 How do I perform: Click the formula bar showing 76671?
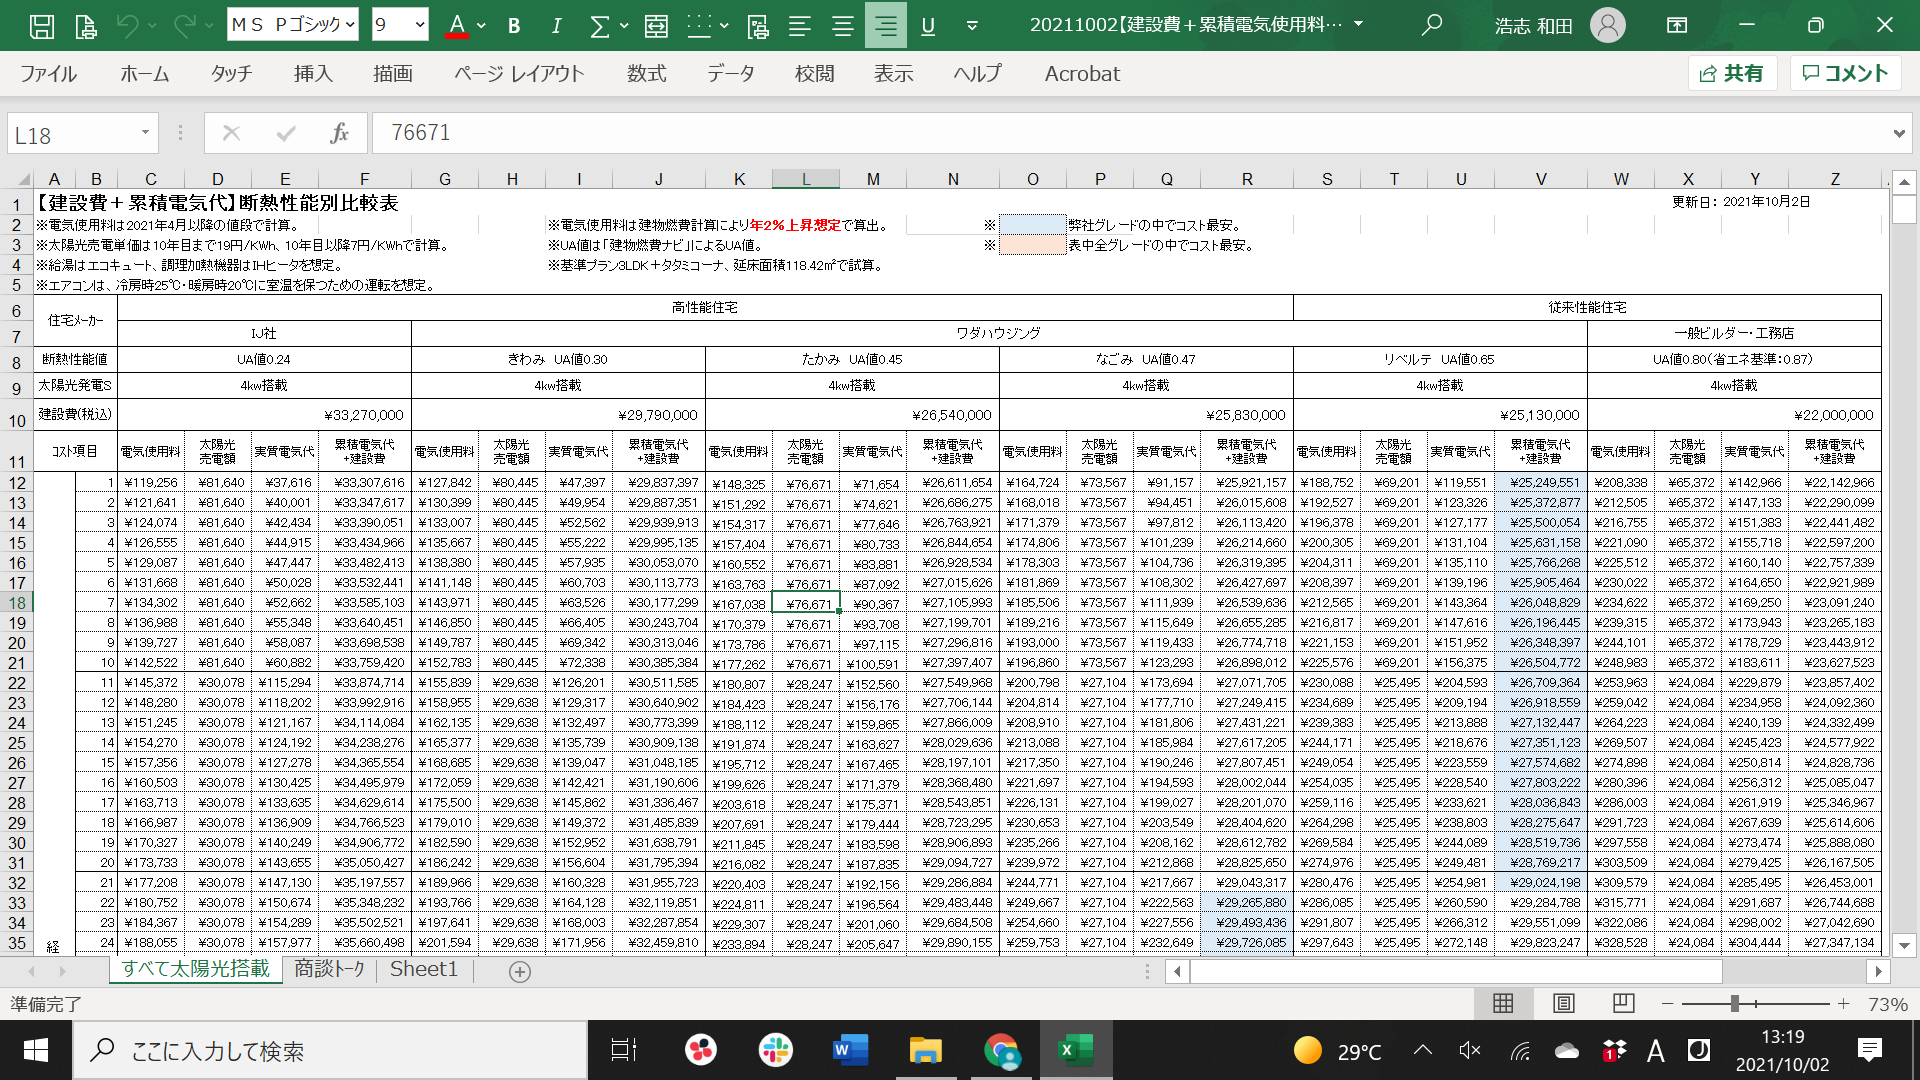point(1130,133)
